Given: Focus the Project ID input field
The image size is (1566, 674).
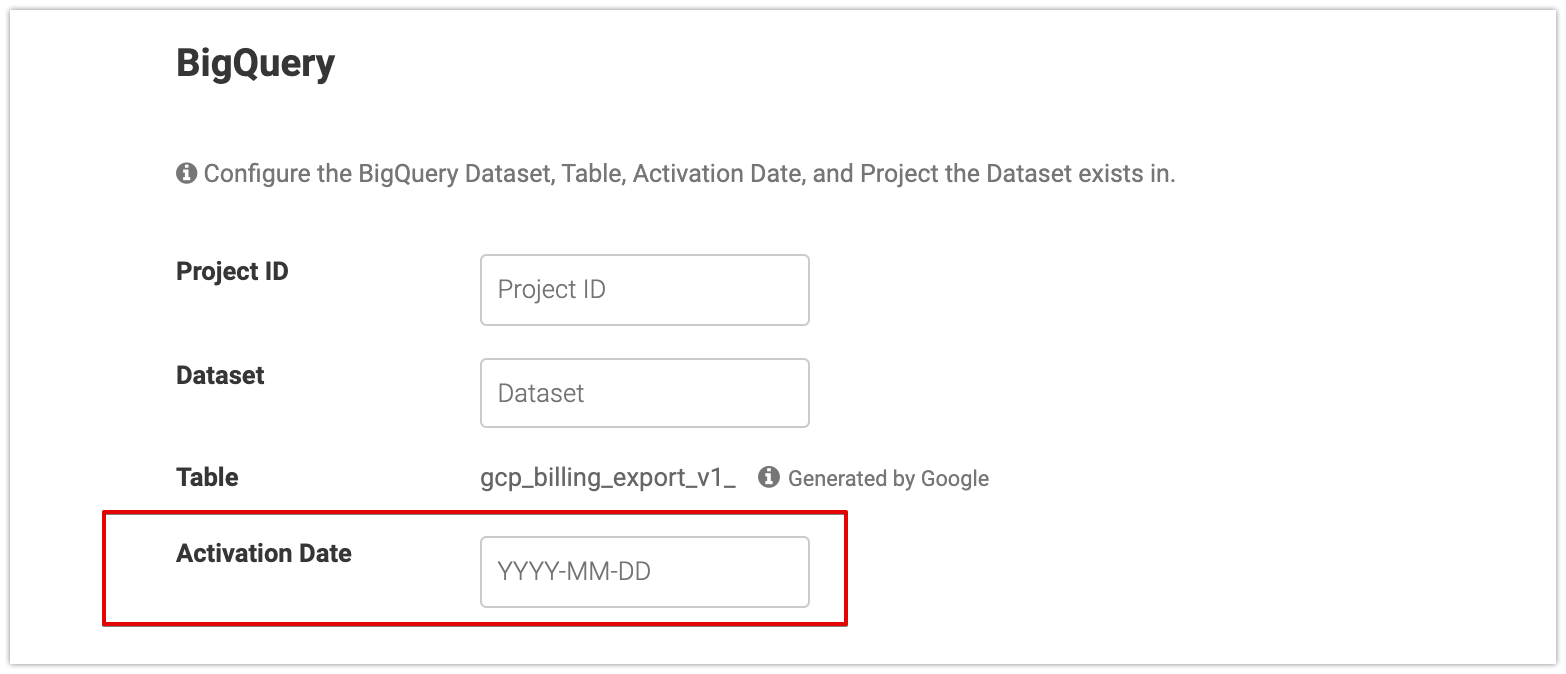Looking at the screenshot, I should 644,290.
